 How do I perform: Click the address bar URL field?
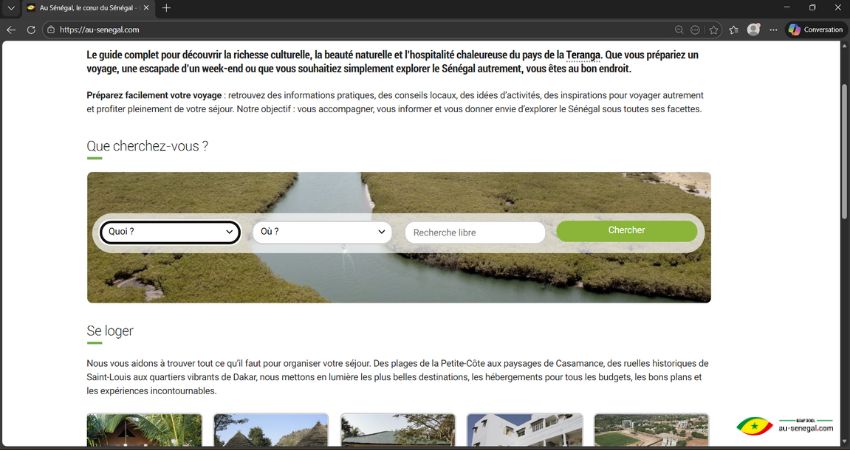tap(358, 30)
